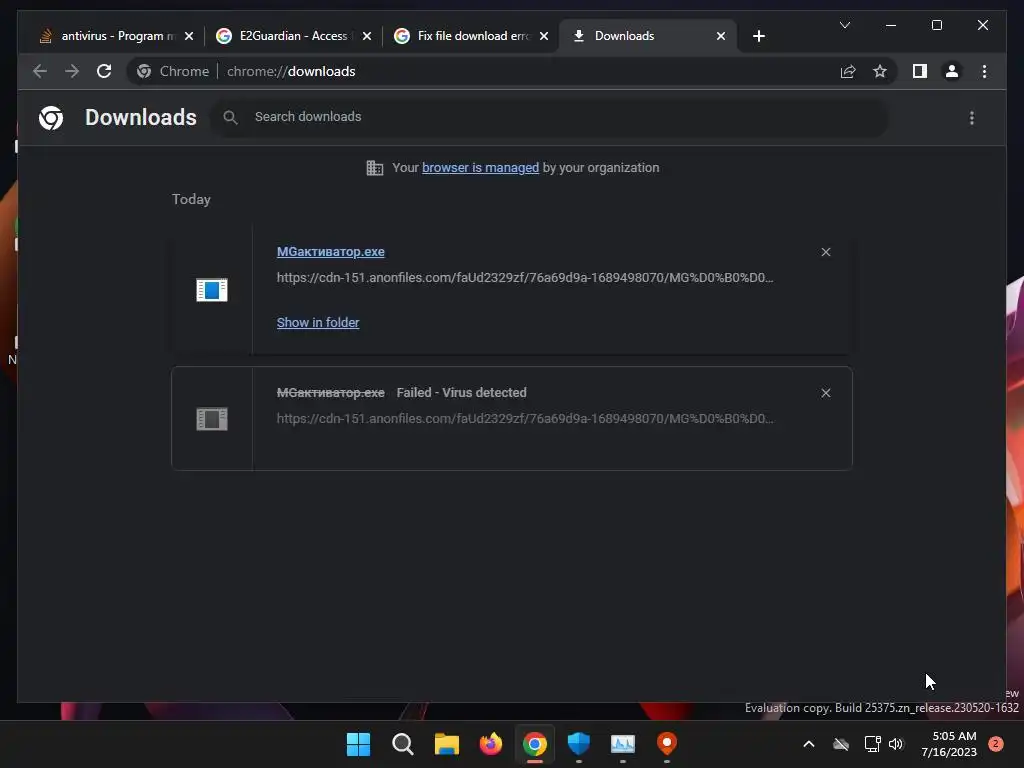Image resolution: width=1024 pixels, height=768 pixels.
Task: Click the Today date heading
Action: 191,199
